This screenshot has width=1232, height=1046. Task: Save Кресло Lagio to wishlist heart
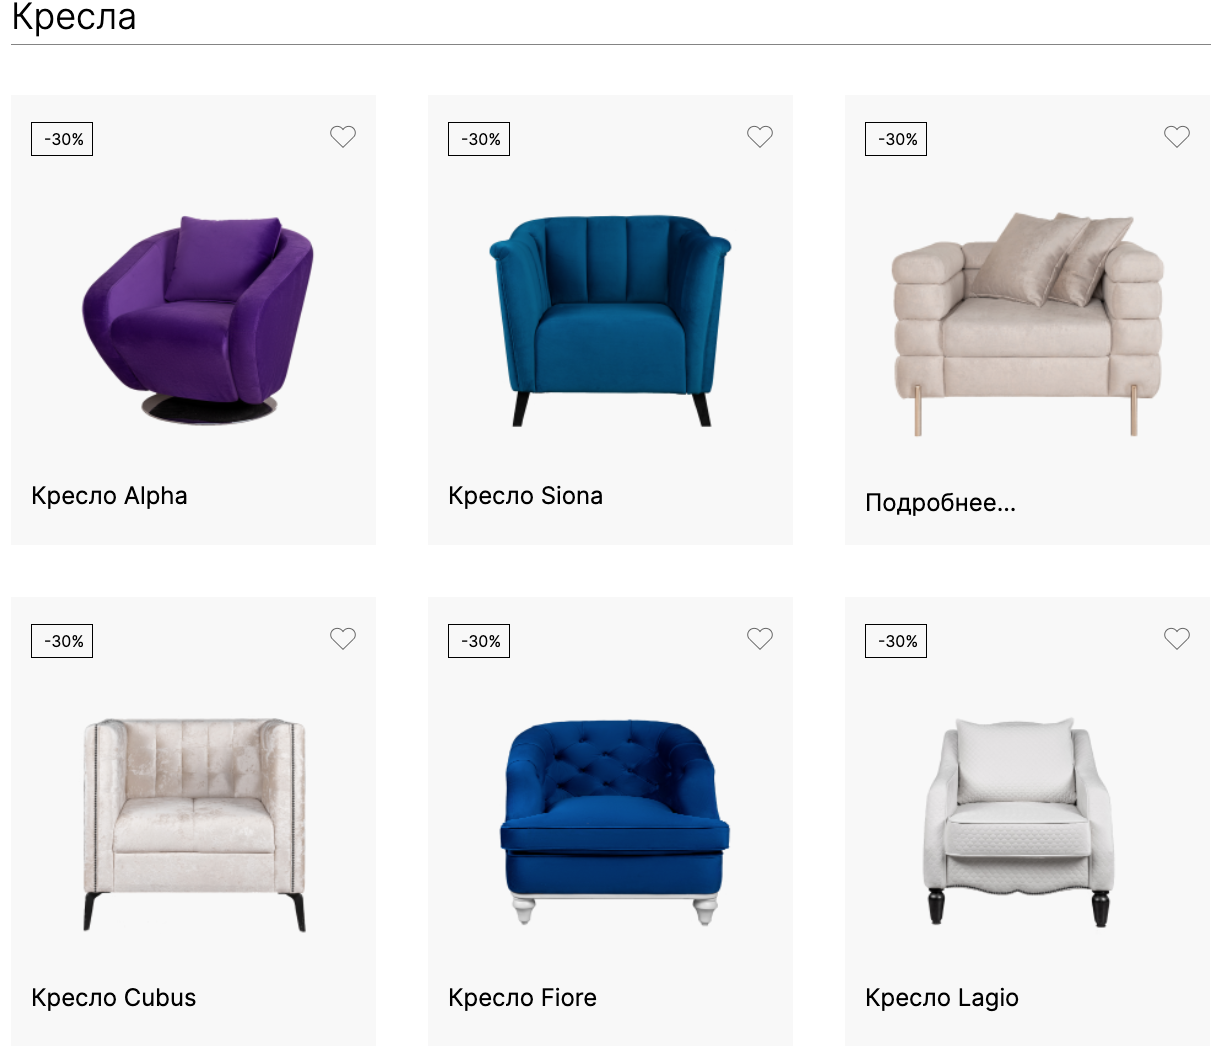pos(1177,639)
